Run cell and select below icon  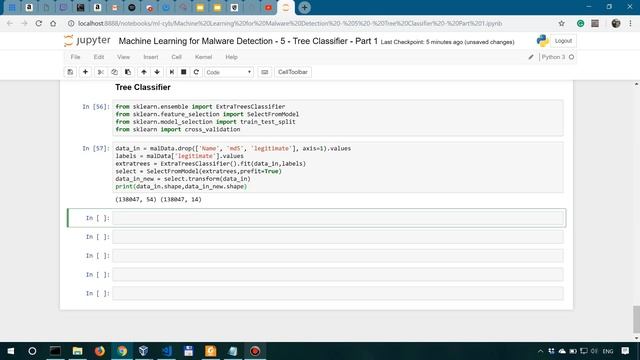coord(172,72)
